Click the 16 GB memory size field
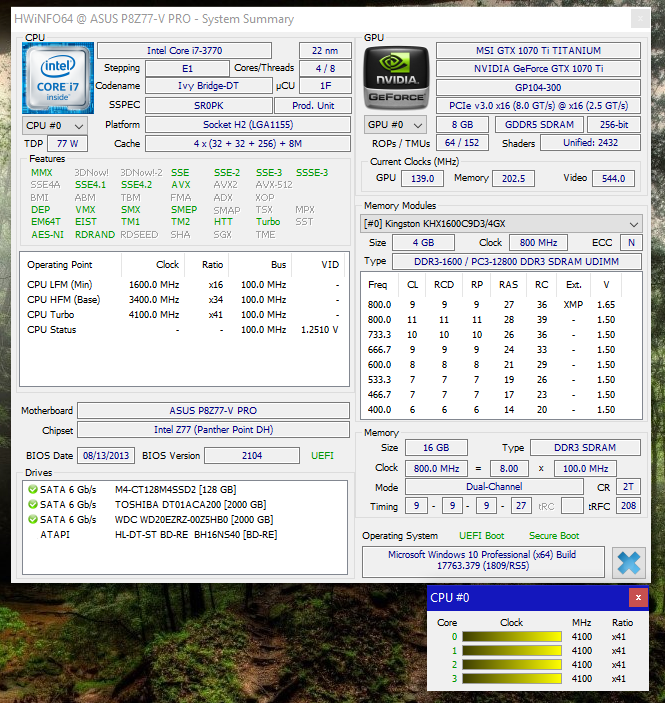The image size is (665, 703). (x=436, y=447)
